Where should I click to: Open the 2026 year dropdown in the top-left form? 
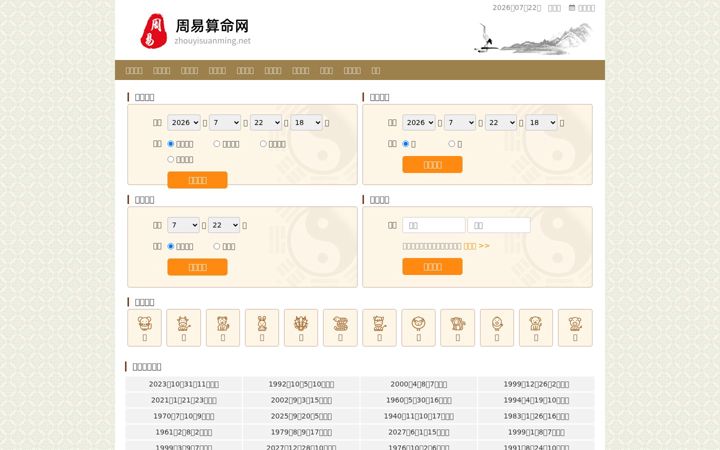pos(184,123)
